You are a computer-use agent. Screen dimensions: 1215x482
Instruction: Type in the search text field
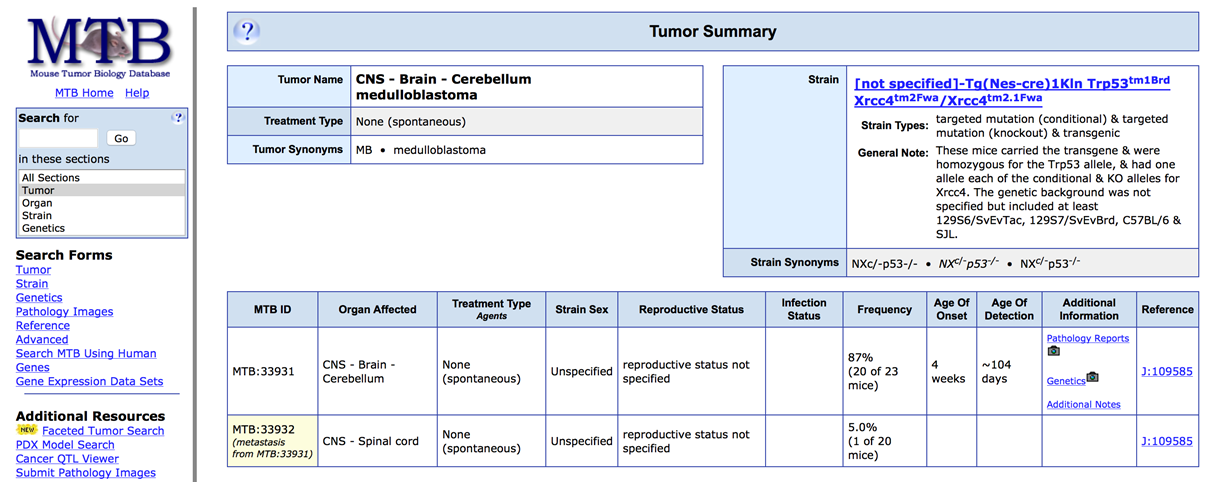click(x=58, y=138)
